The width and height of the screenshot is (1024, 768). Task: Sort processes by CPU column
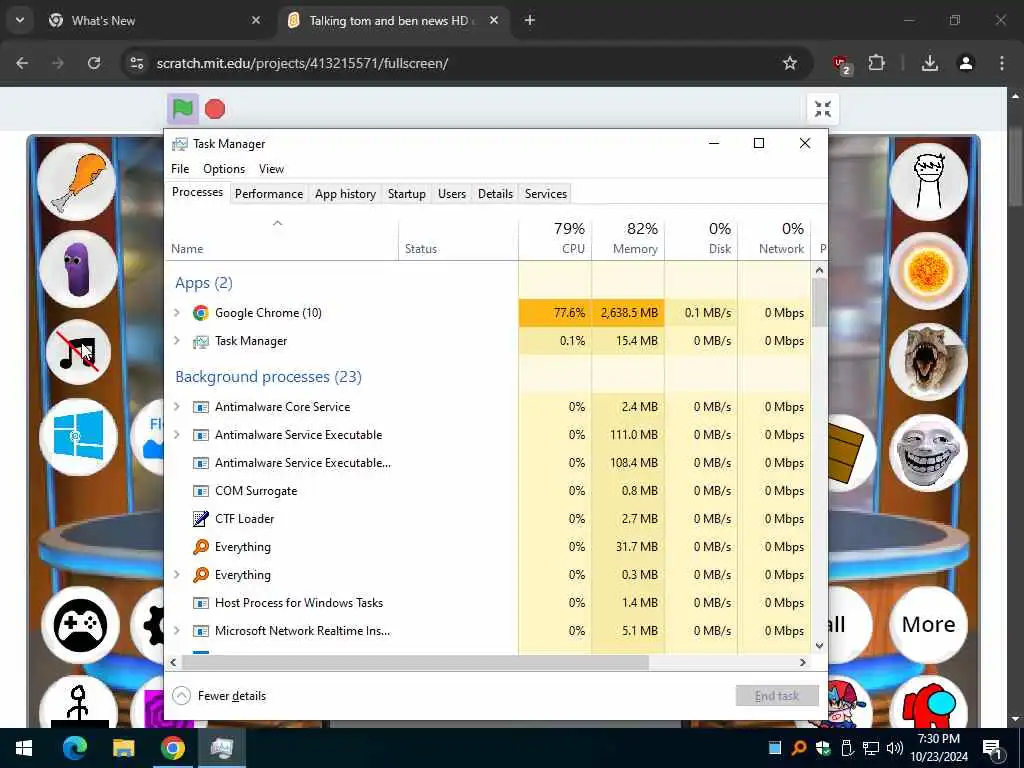point(555,238)
